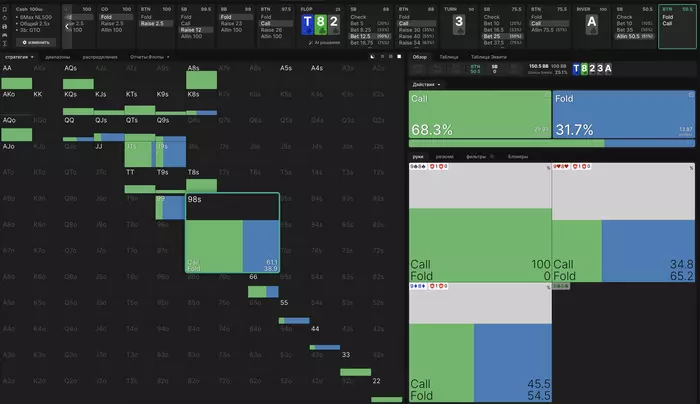Select the river card A
The image size is (700, 404).
(592, 24)
